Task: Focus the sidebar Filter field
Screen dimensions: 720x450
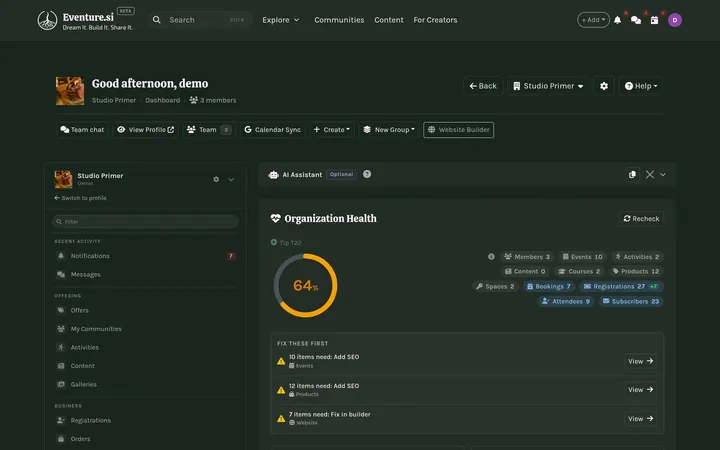Action: [146, 221]
